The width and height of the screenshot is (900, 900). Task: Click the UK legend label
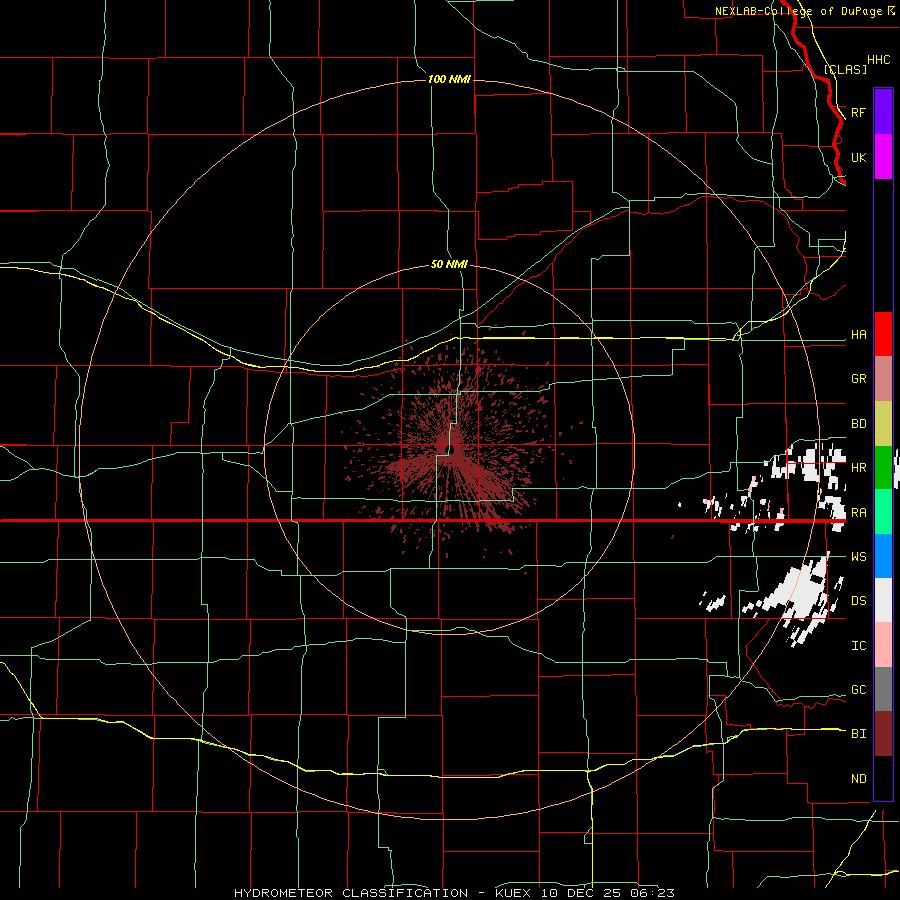click(x=858, y=157)
